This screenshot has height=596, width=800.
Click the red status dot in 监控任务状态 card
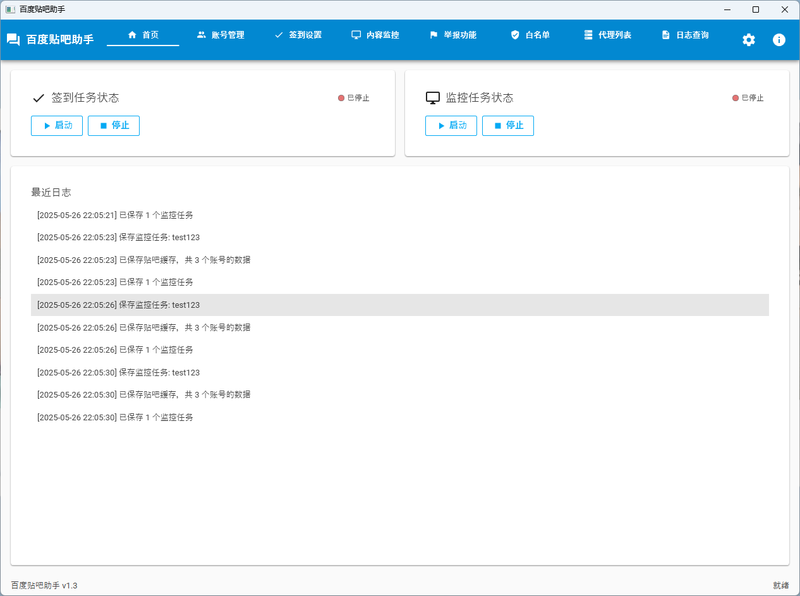pyautogui.click(x=735, y=98)
